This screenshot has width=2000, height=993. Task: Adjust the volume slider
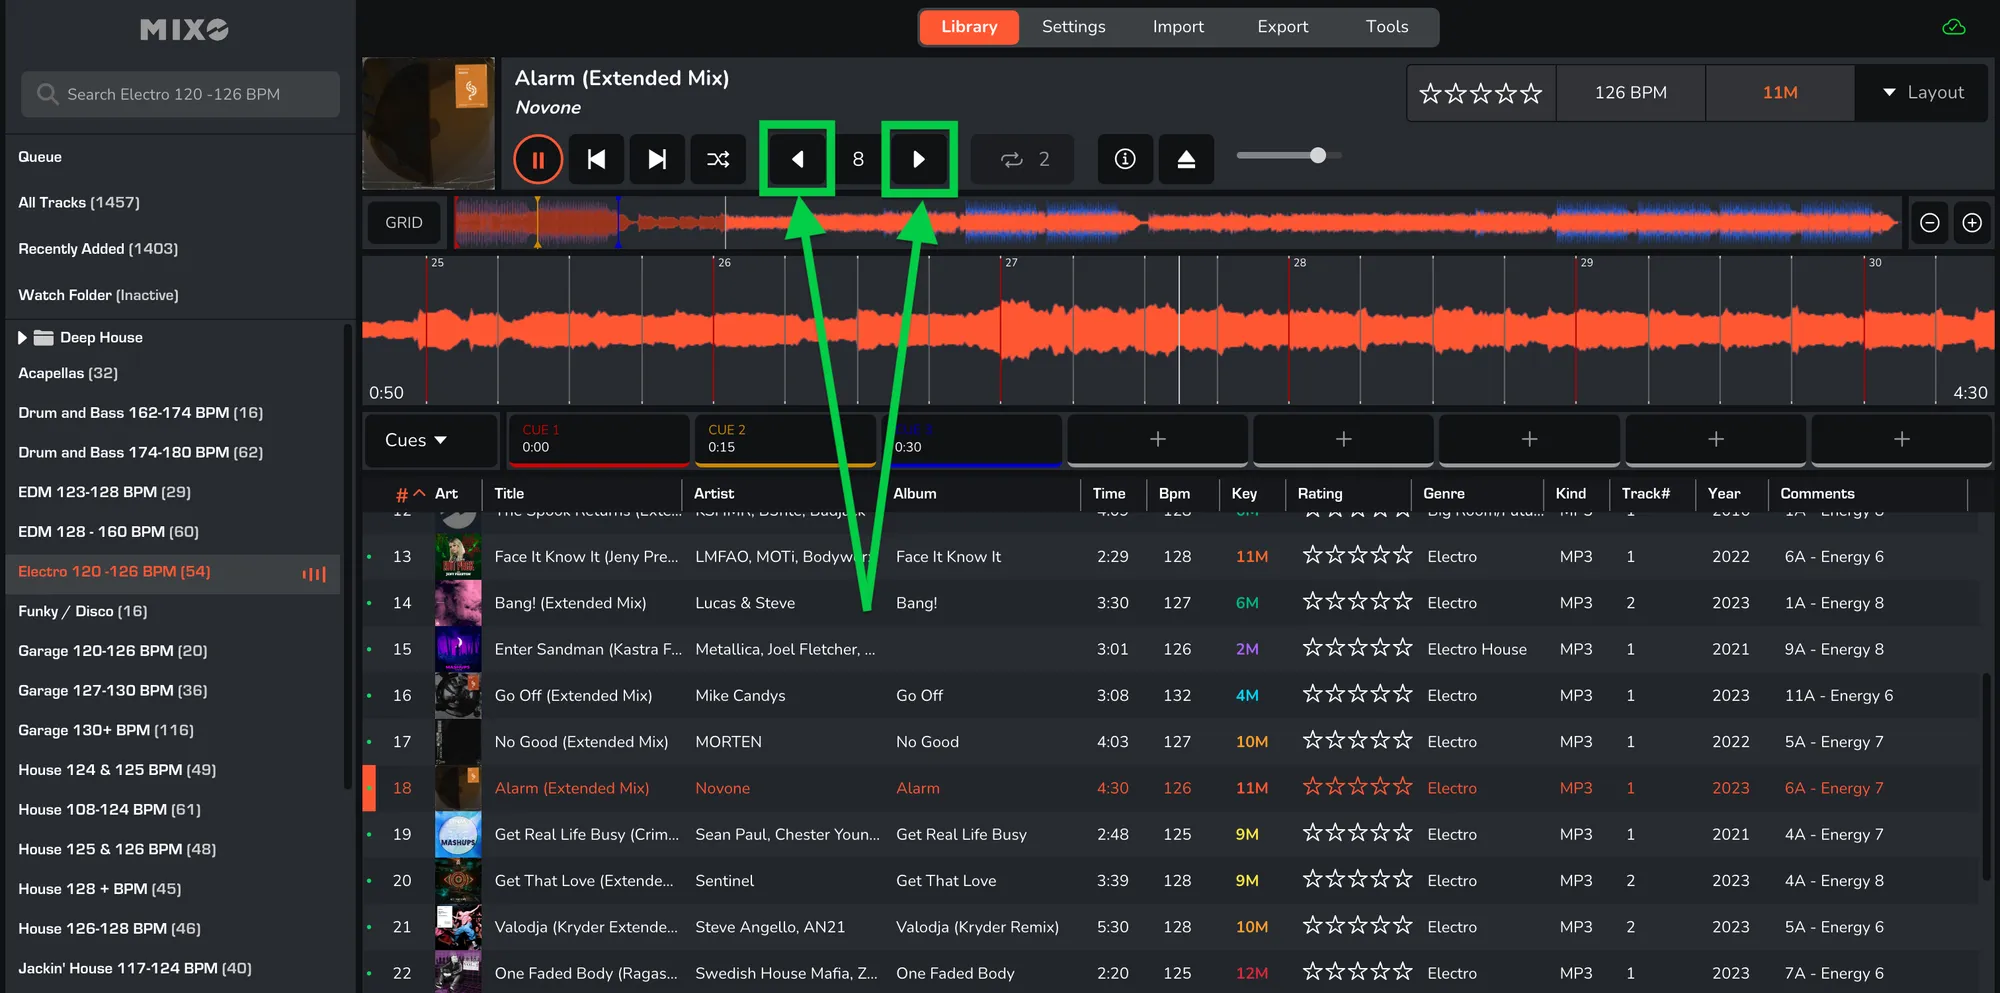pos(1318,155)
